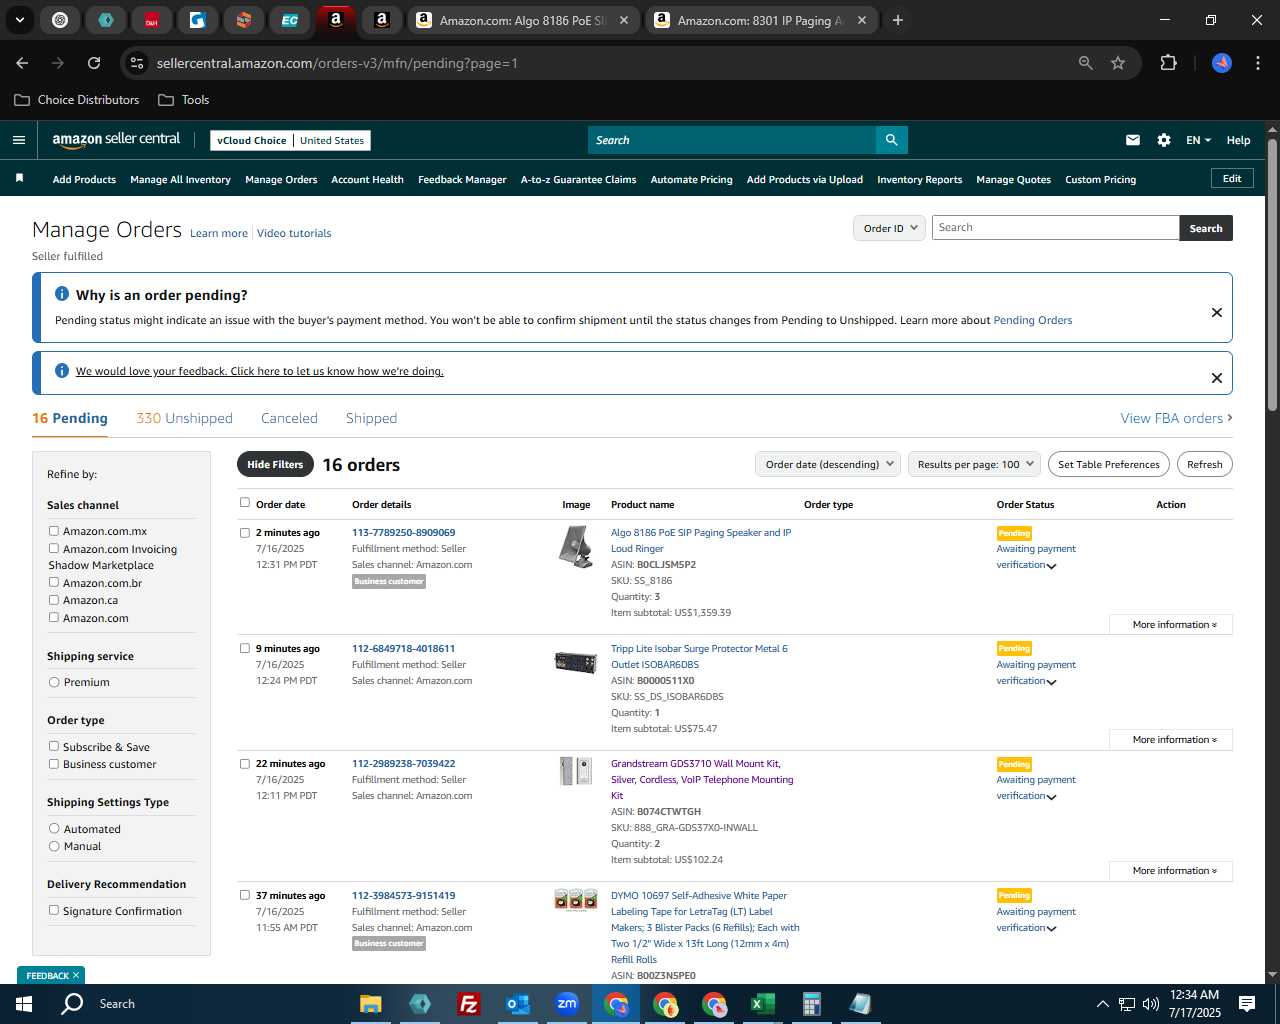Tick the Signature Confirmation checkbox
This screenshot has height=1024, width=1280.
coord(54,910)
